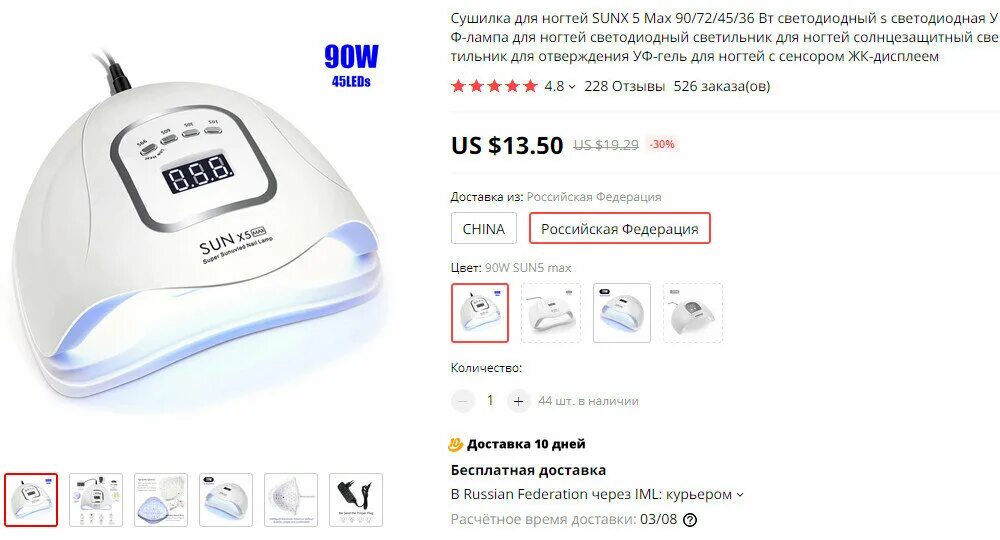
Task: Click the 10-day delivery badge icon
Action: [455, 444]
